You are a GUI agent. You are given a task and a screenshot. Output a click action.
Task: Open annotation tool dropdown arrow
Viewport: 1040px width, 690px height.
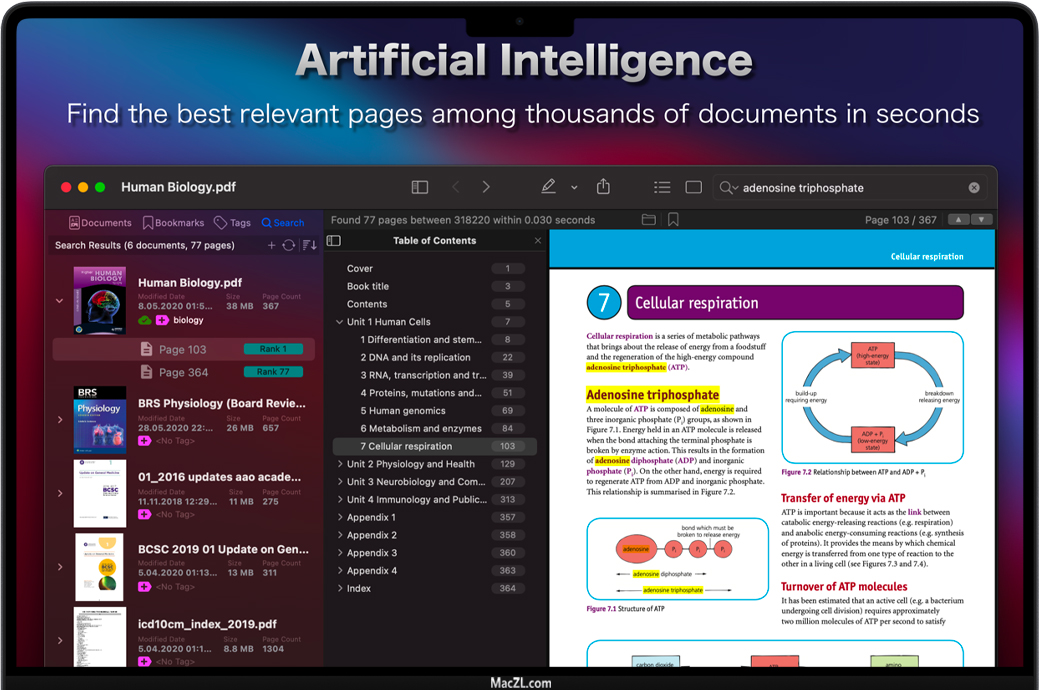pos(574,188)
